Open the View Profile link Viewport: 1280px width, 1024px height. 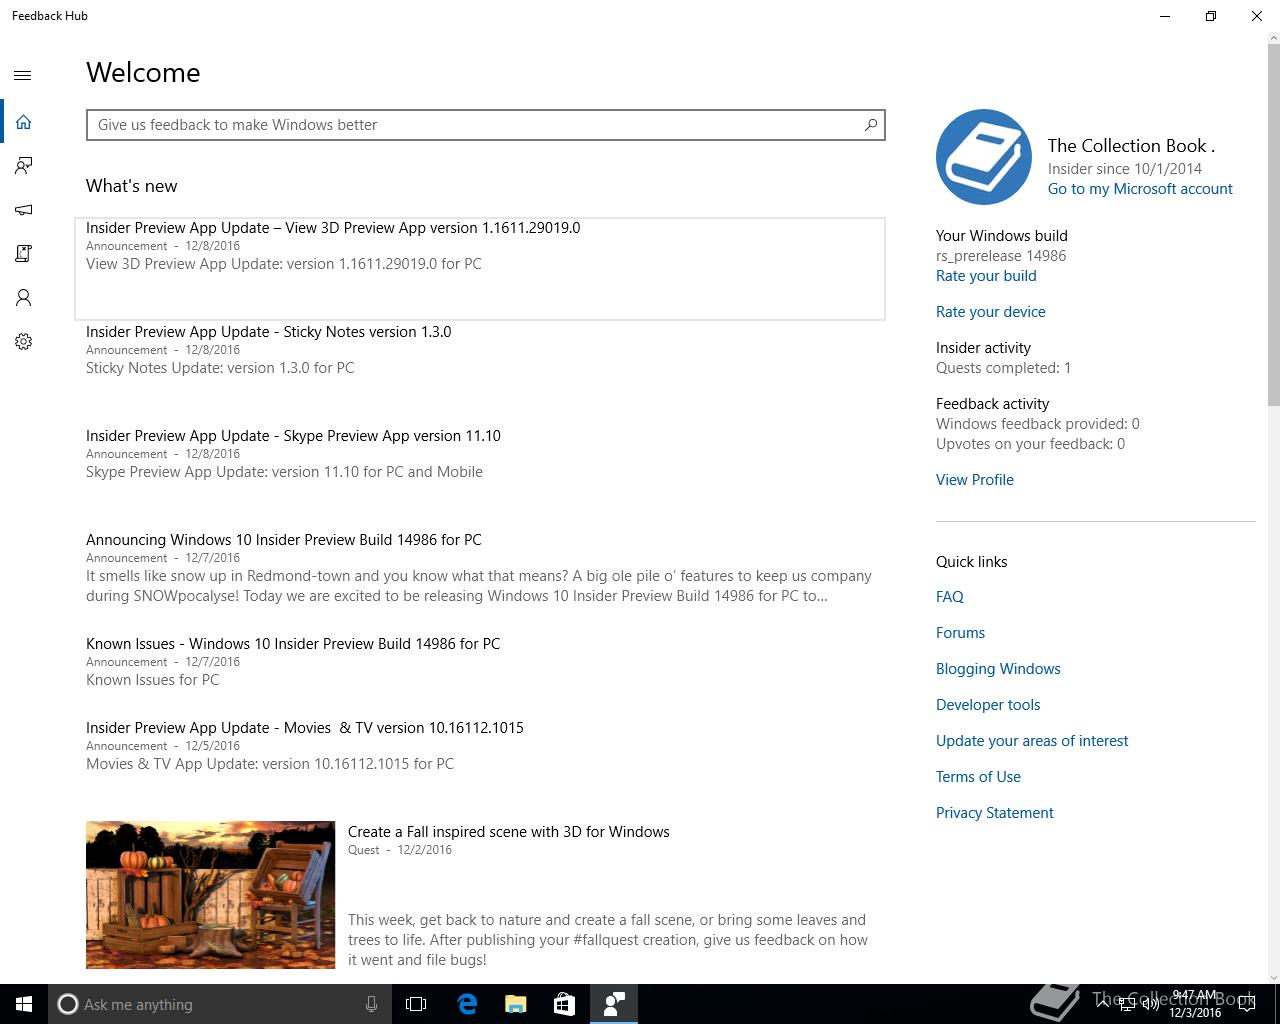pos(975,480)
